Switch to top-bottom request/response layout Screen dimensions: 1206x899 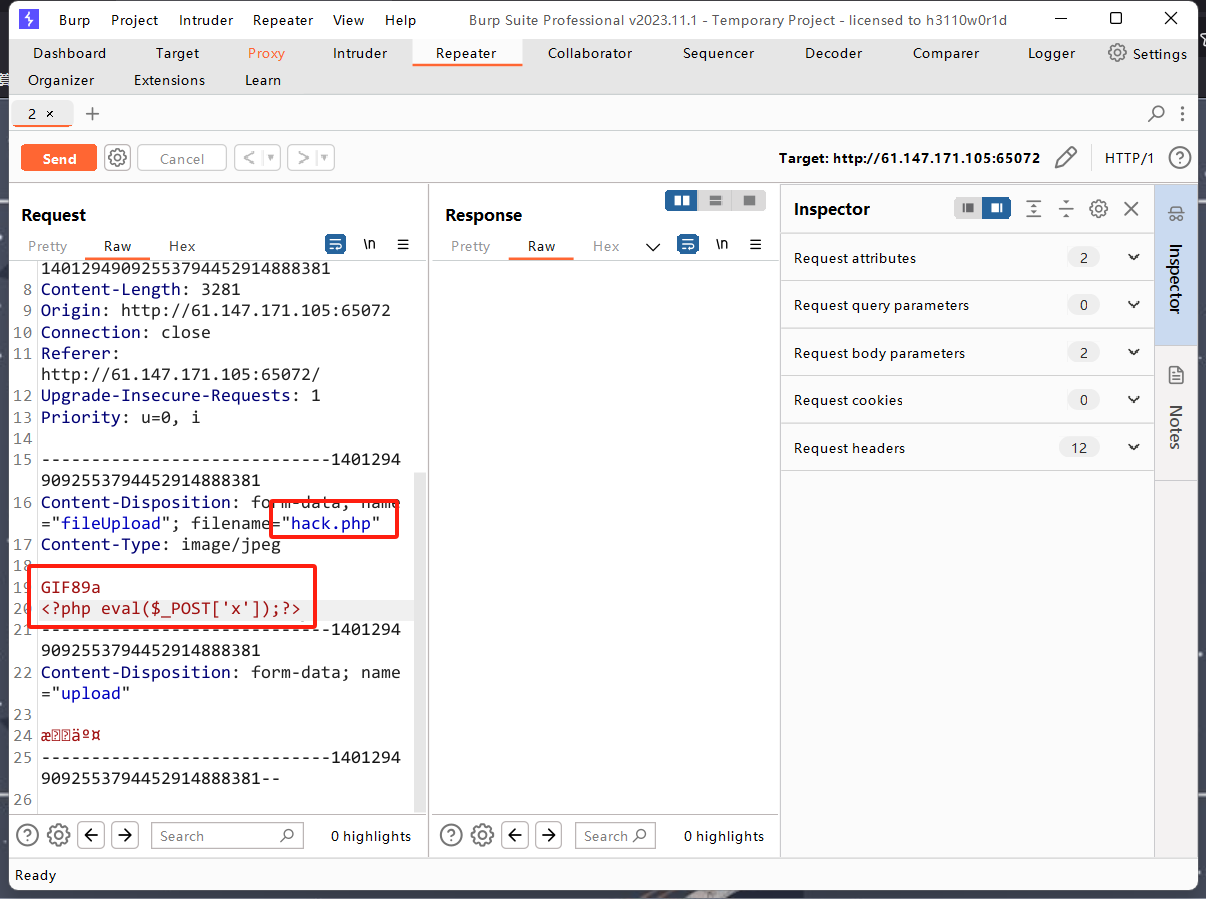click(715, 201)
